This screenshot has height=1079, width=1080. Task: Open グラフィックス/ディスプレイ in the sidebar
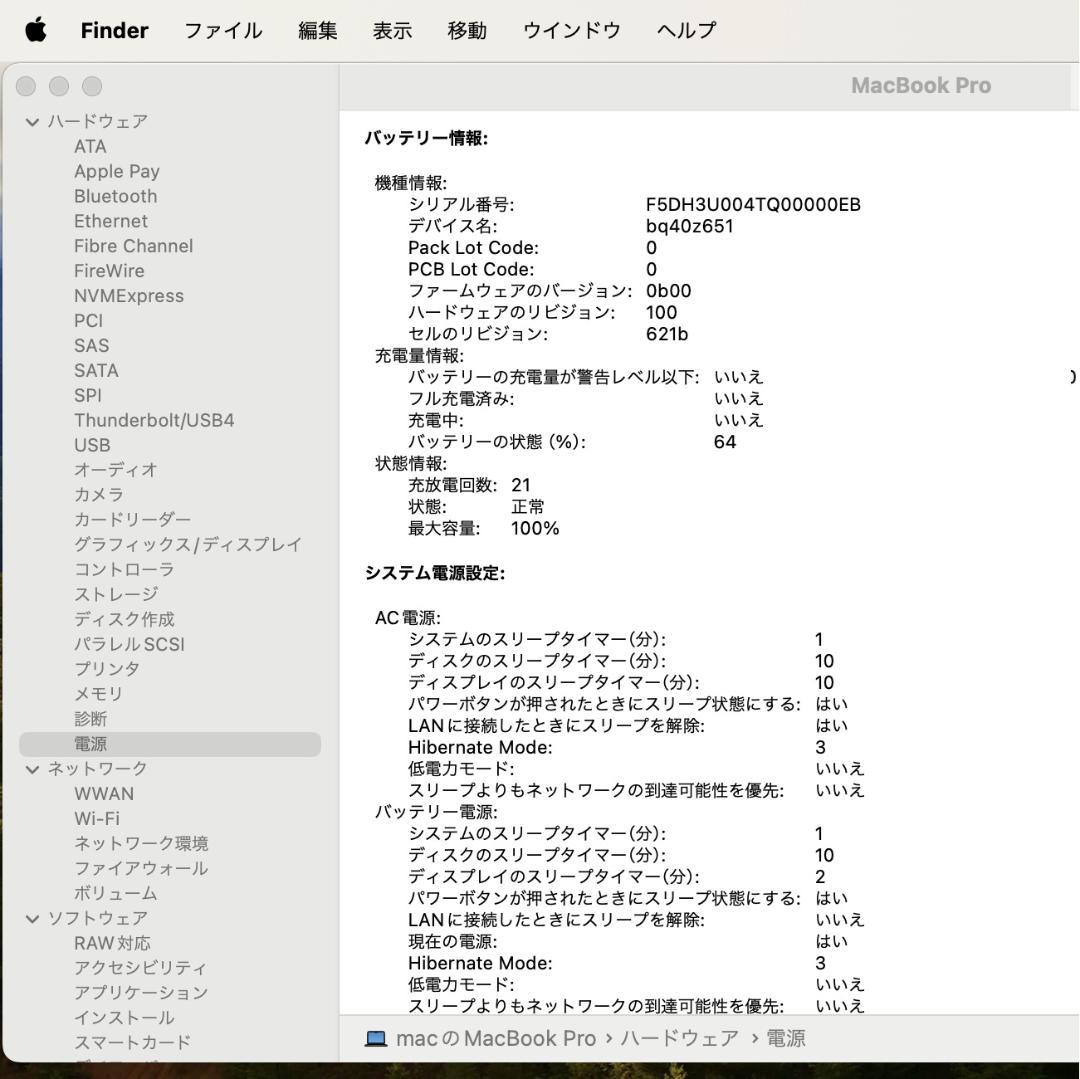186,544
